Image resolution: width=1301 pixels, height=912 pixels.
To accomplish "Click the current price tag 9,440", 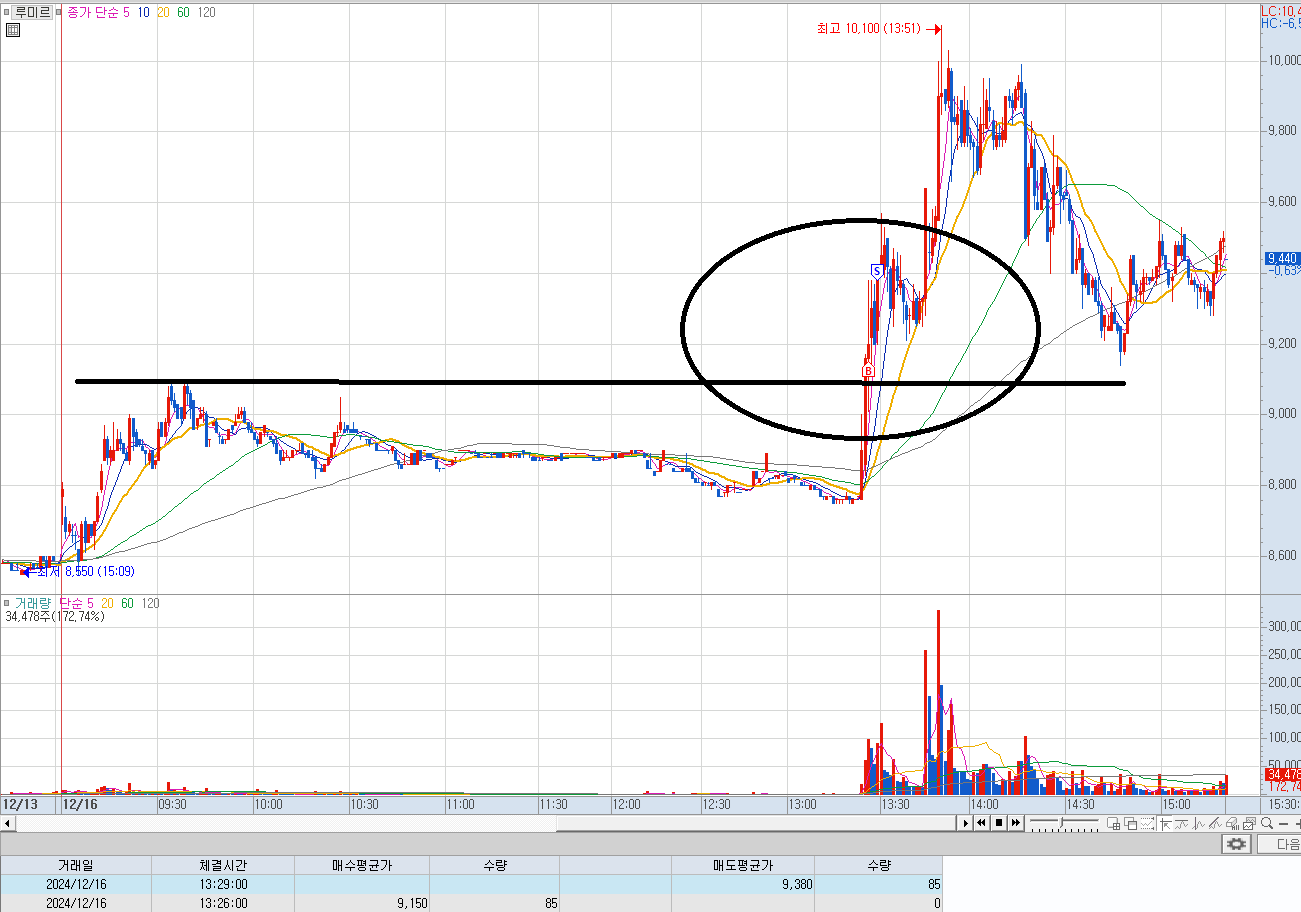I will [x=1282, y=258].
